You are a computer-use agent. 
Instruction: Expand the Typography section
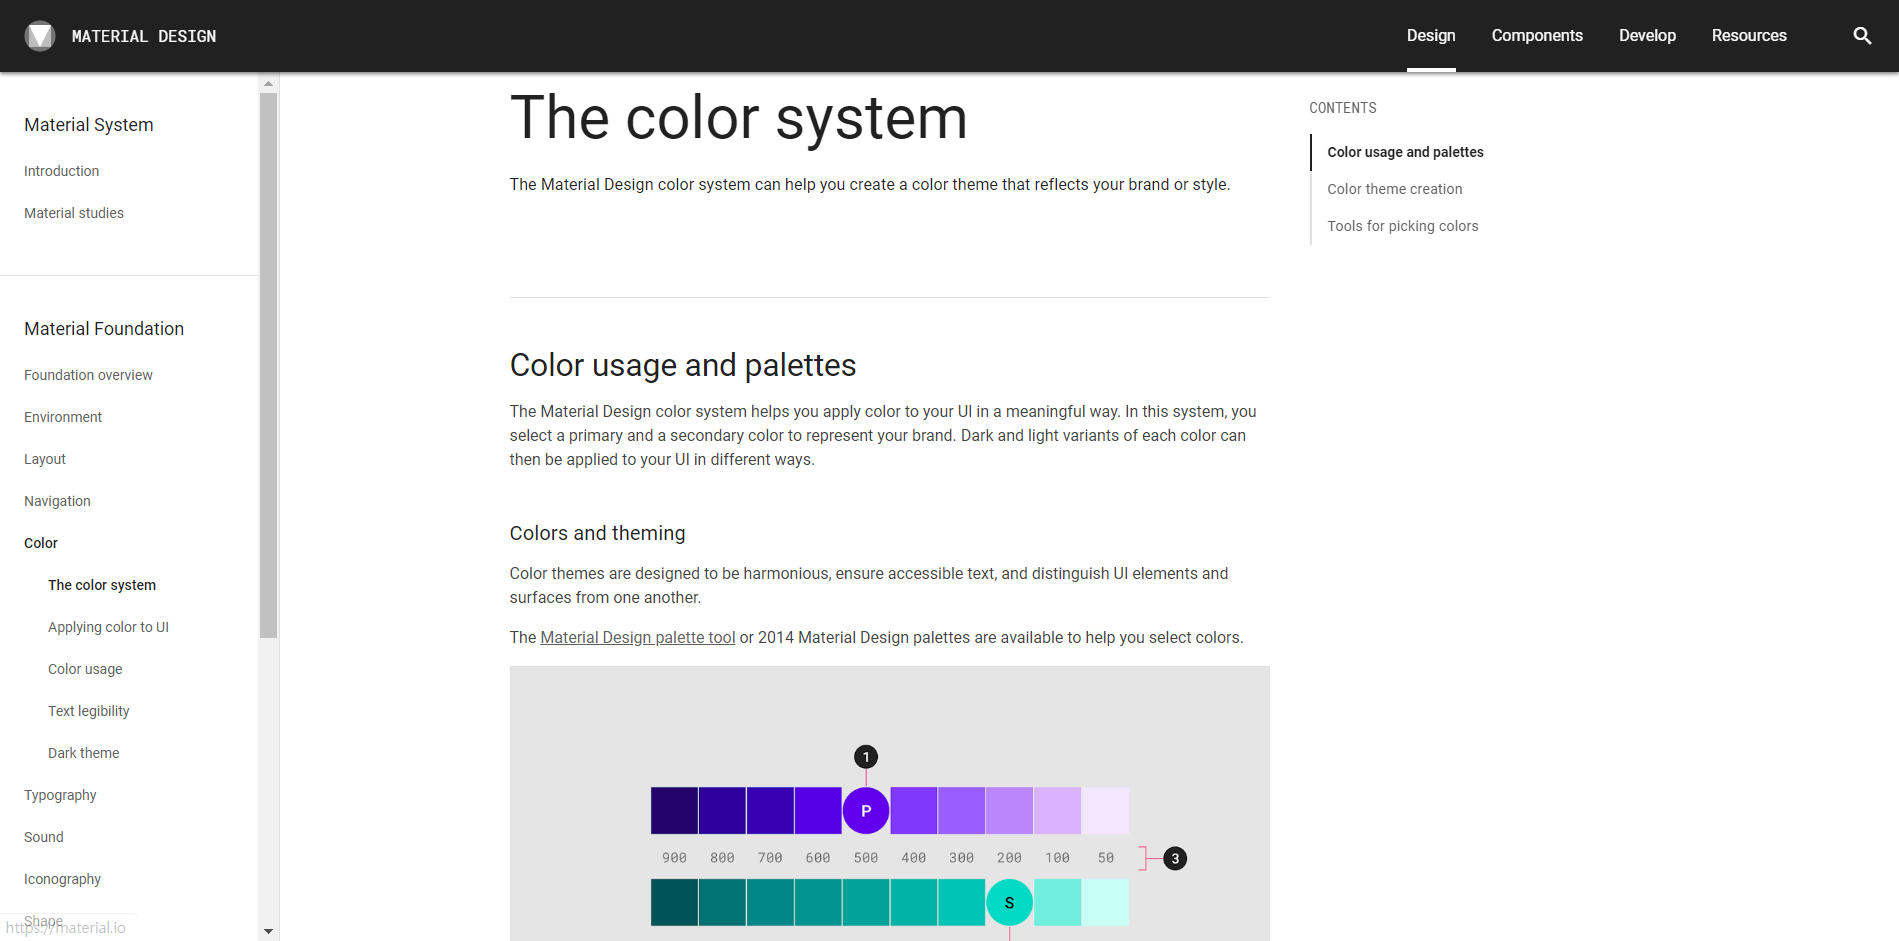[60, 795]
